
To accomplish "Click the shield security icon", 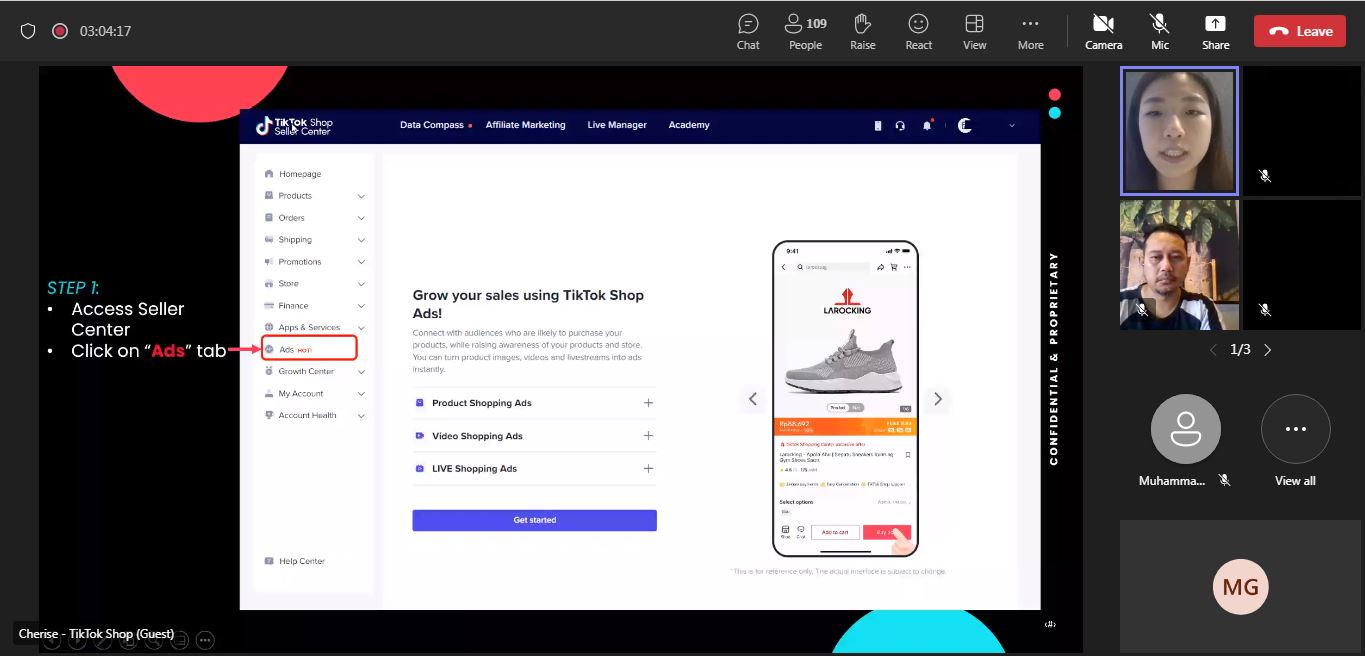I will coord(28,31).
